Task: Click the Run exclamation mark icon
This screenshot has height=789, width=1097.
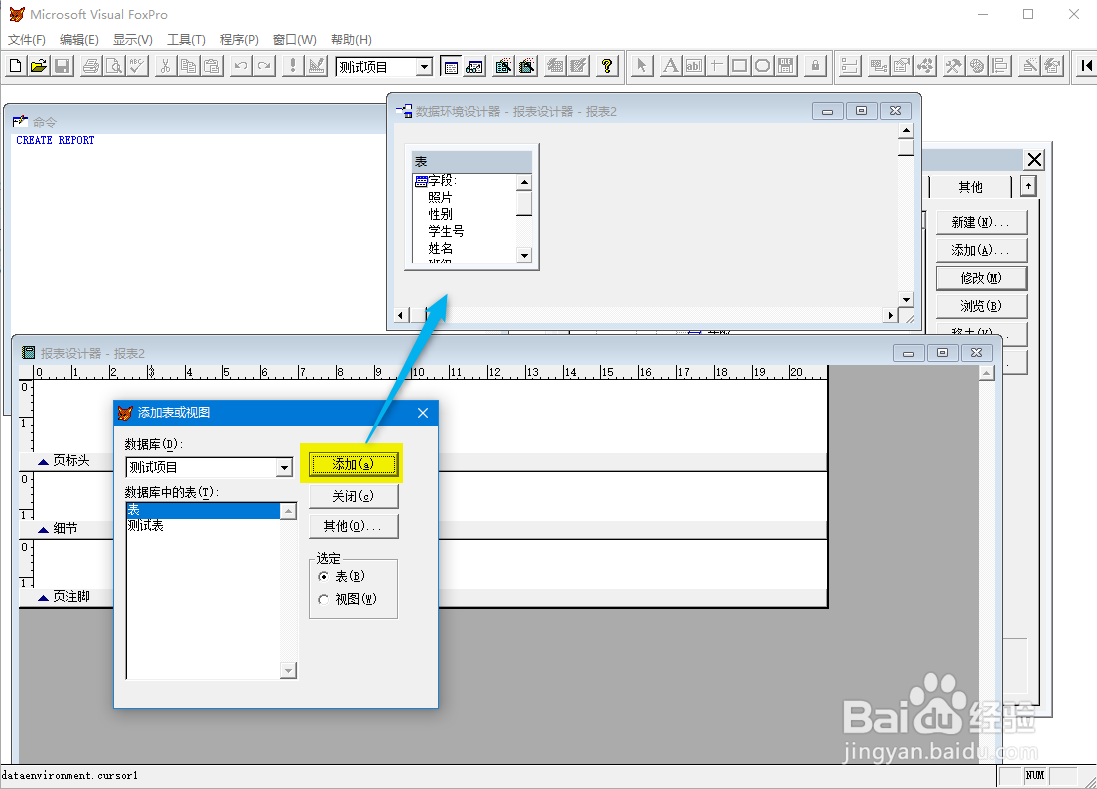Action: click(292, 66)
